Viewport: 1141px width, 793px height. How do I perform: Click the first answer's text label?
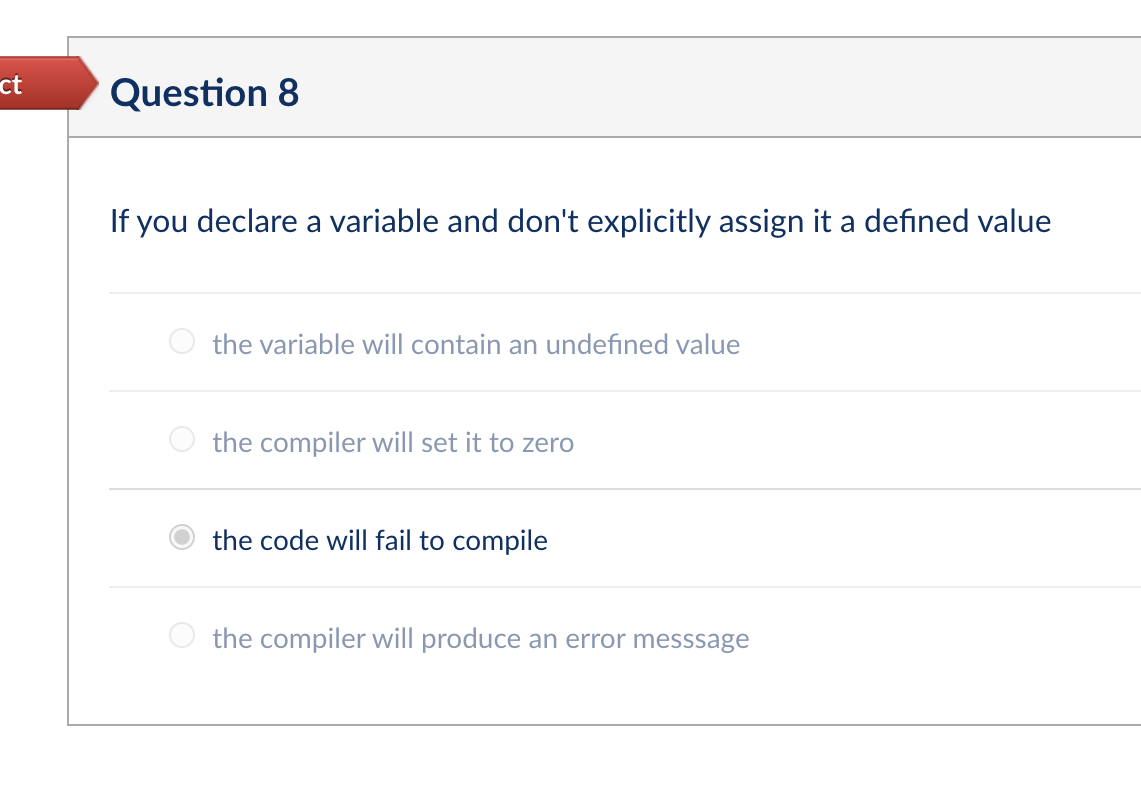475,344
